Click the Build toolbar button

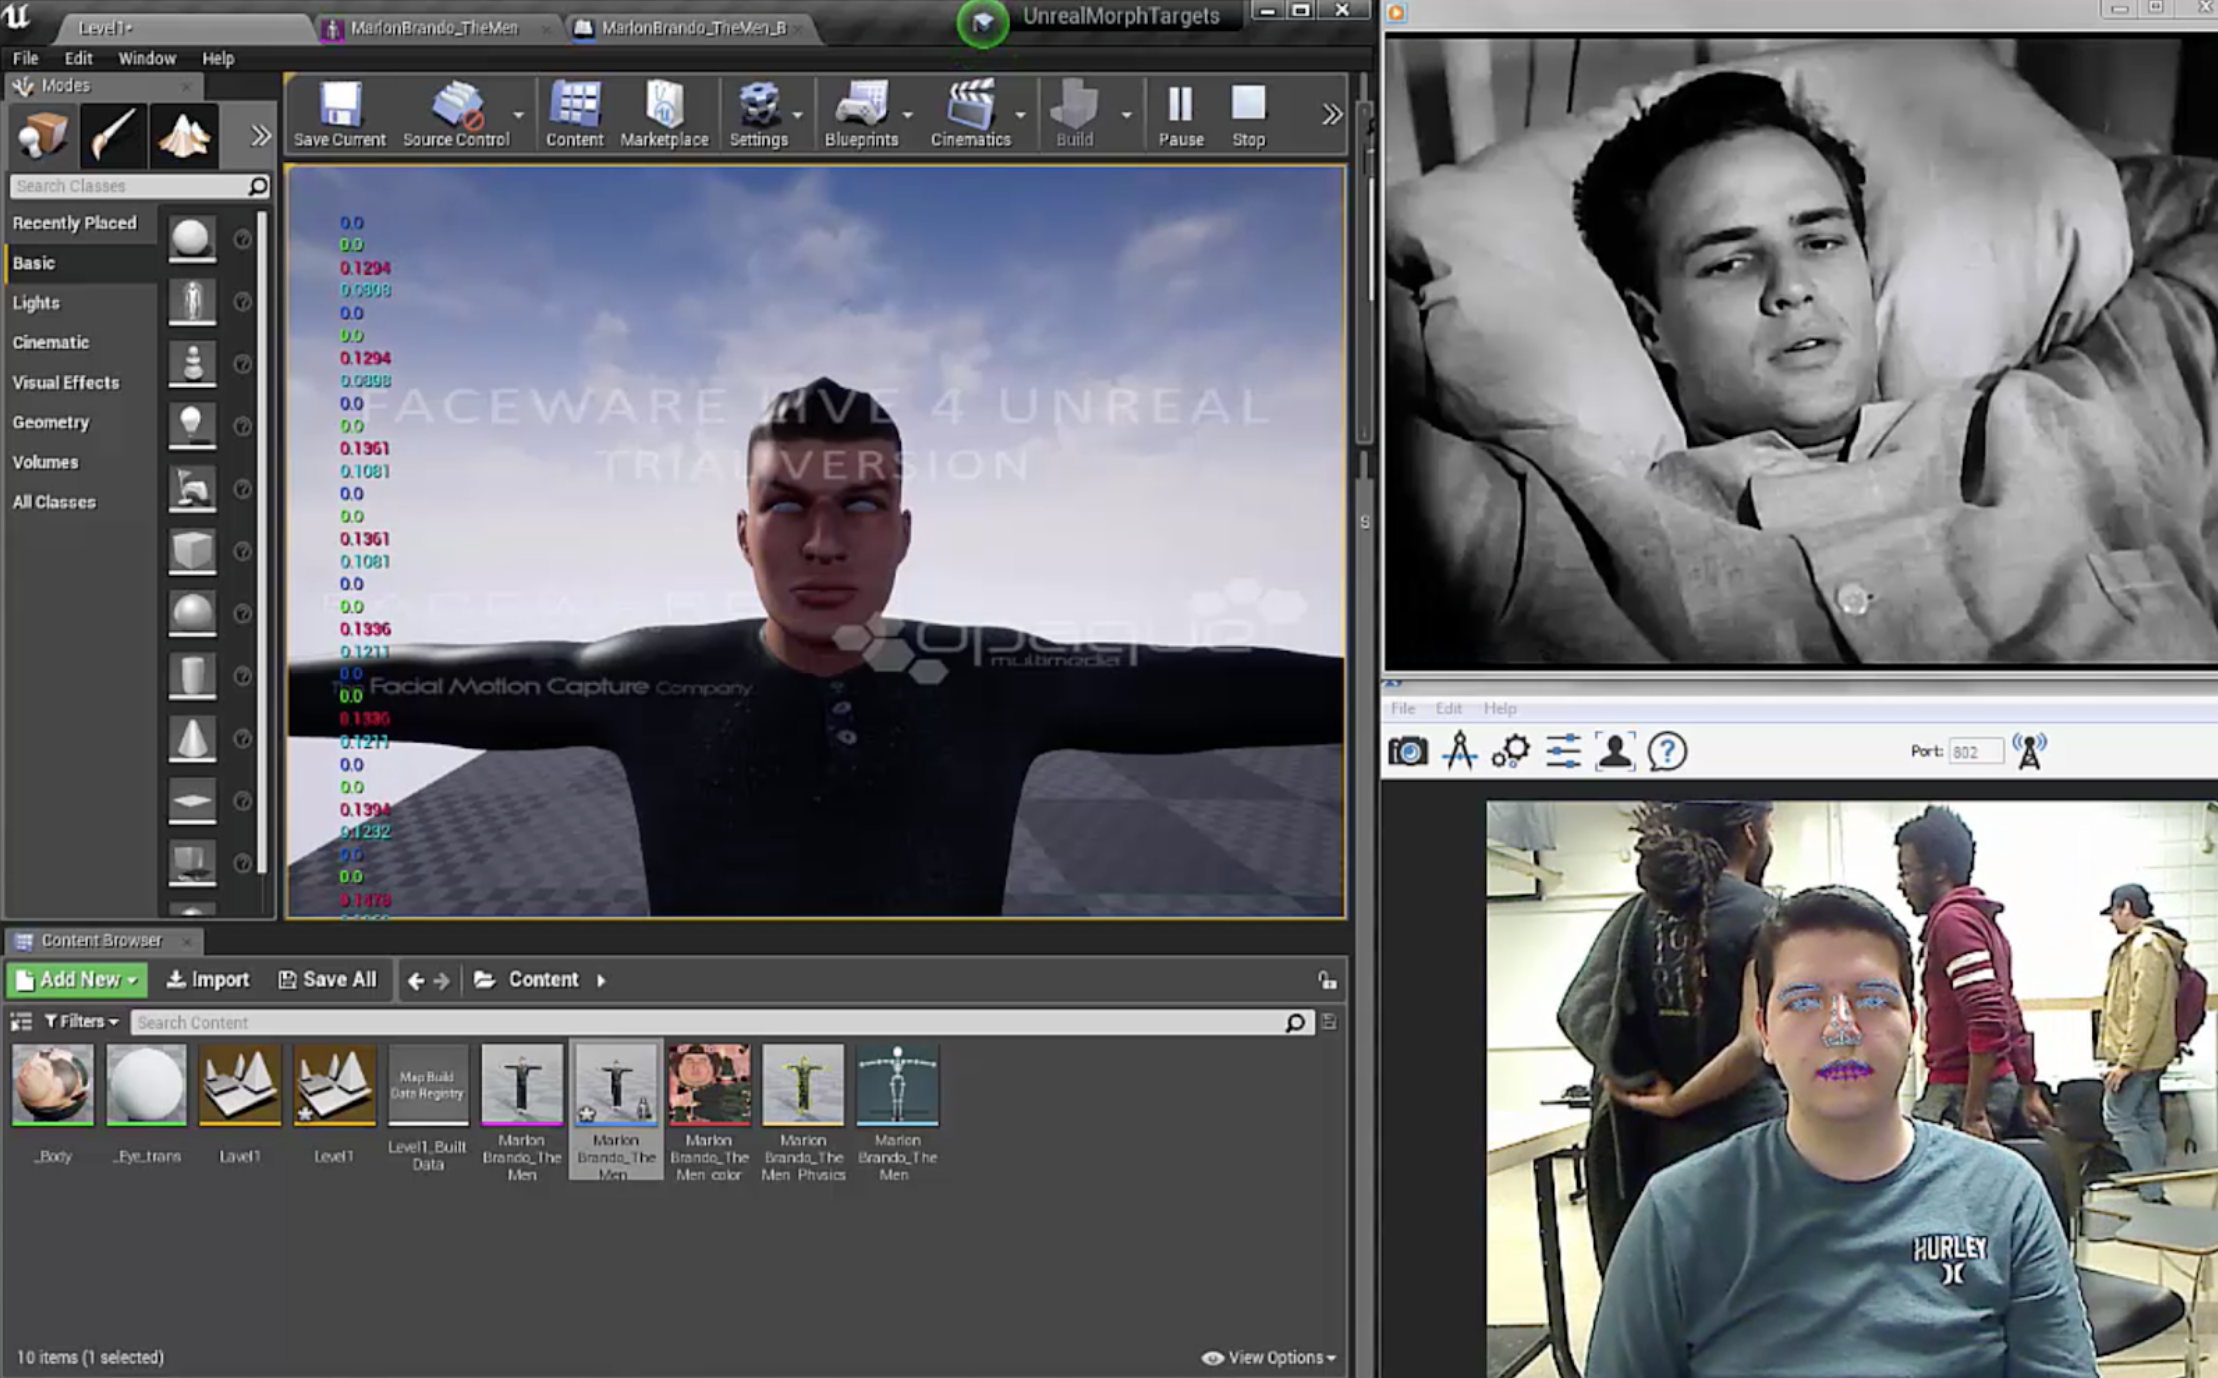point(1075,114)
